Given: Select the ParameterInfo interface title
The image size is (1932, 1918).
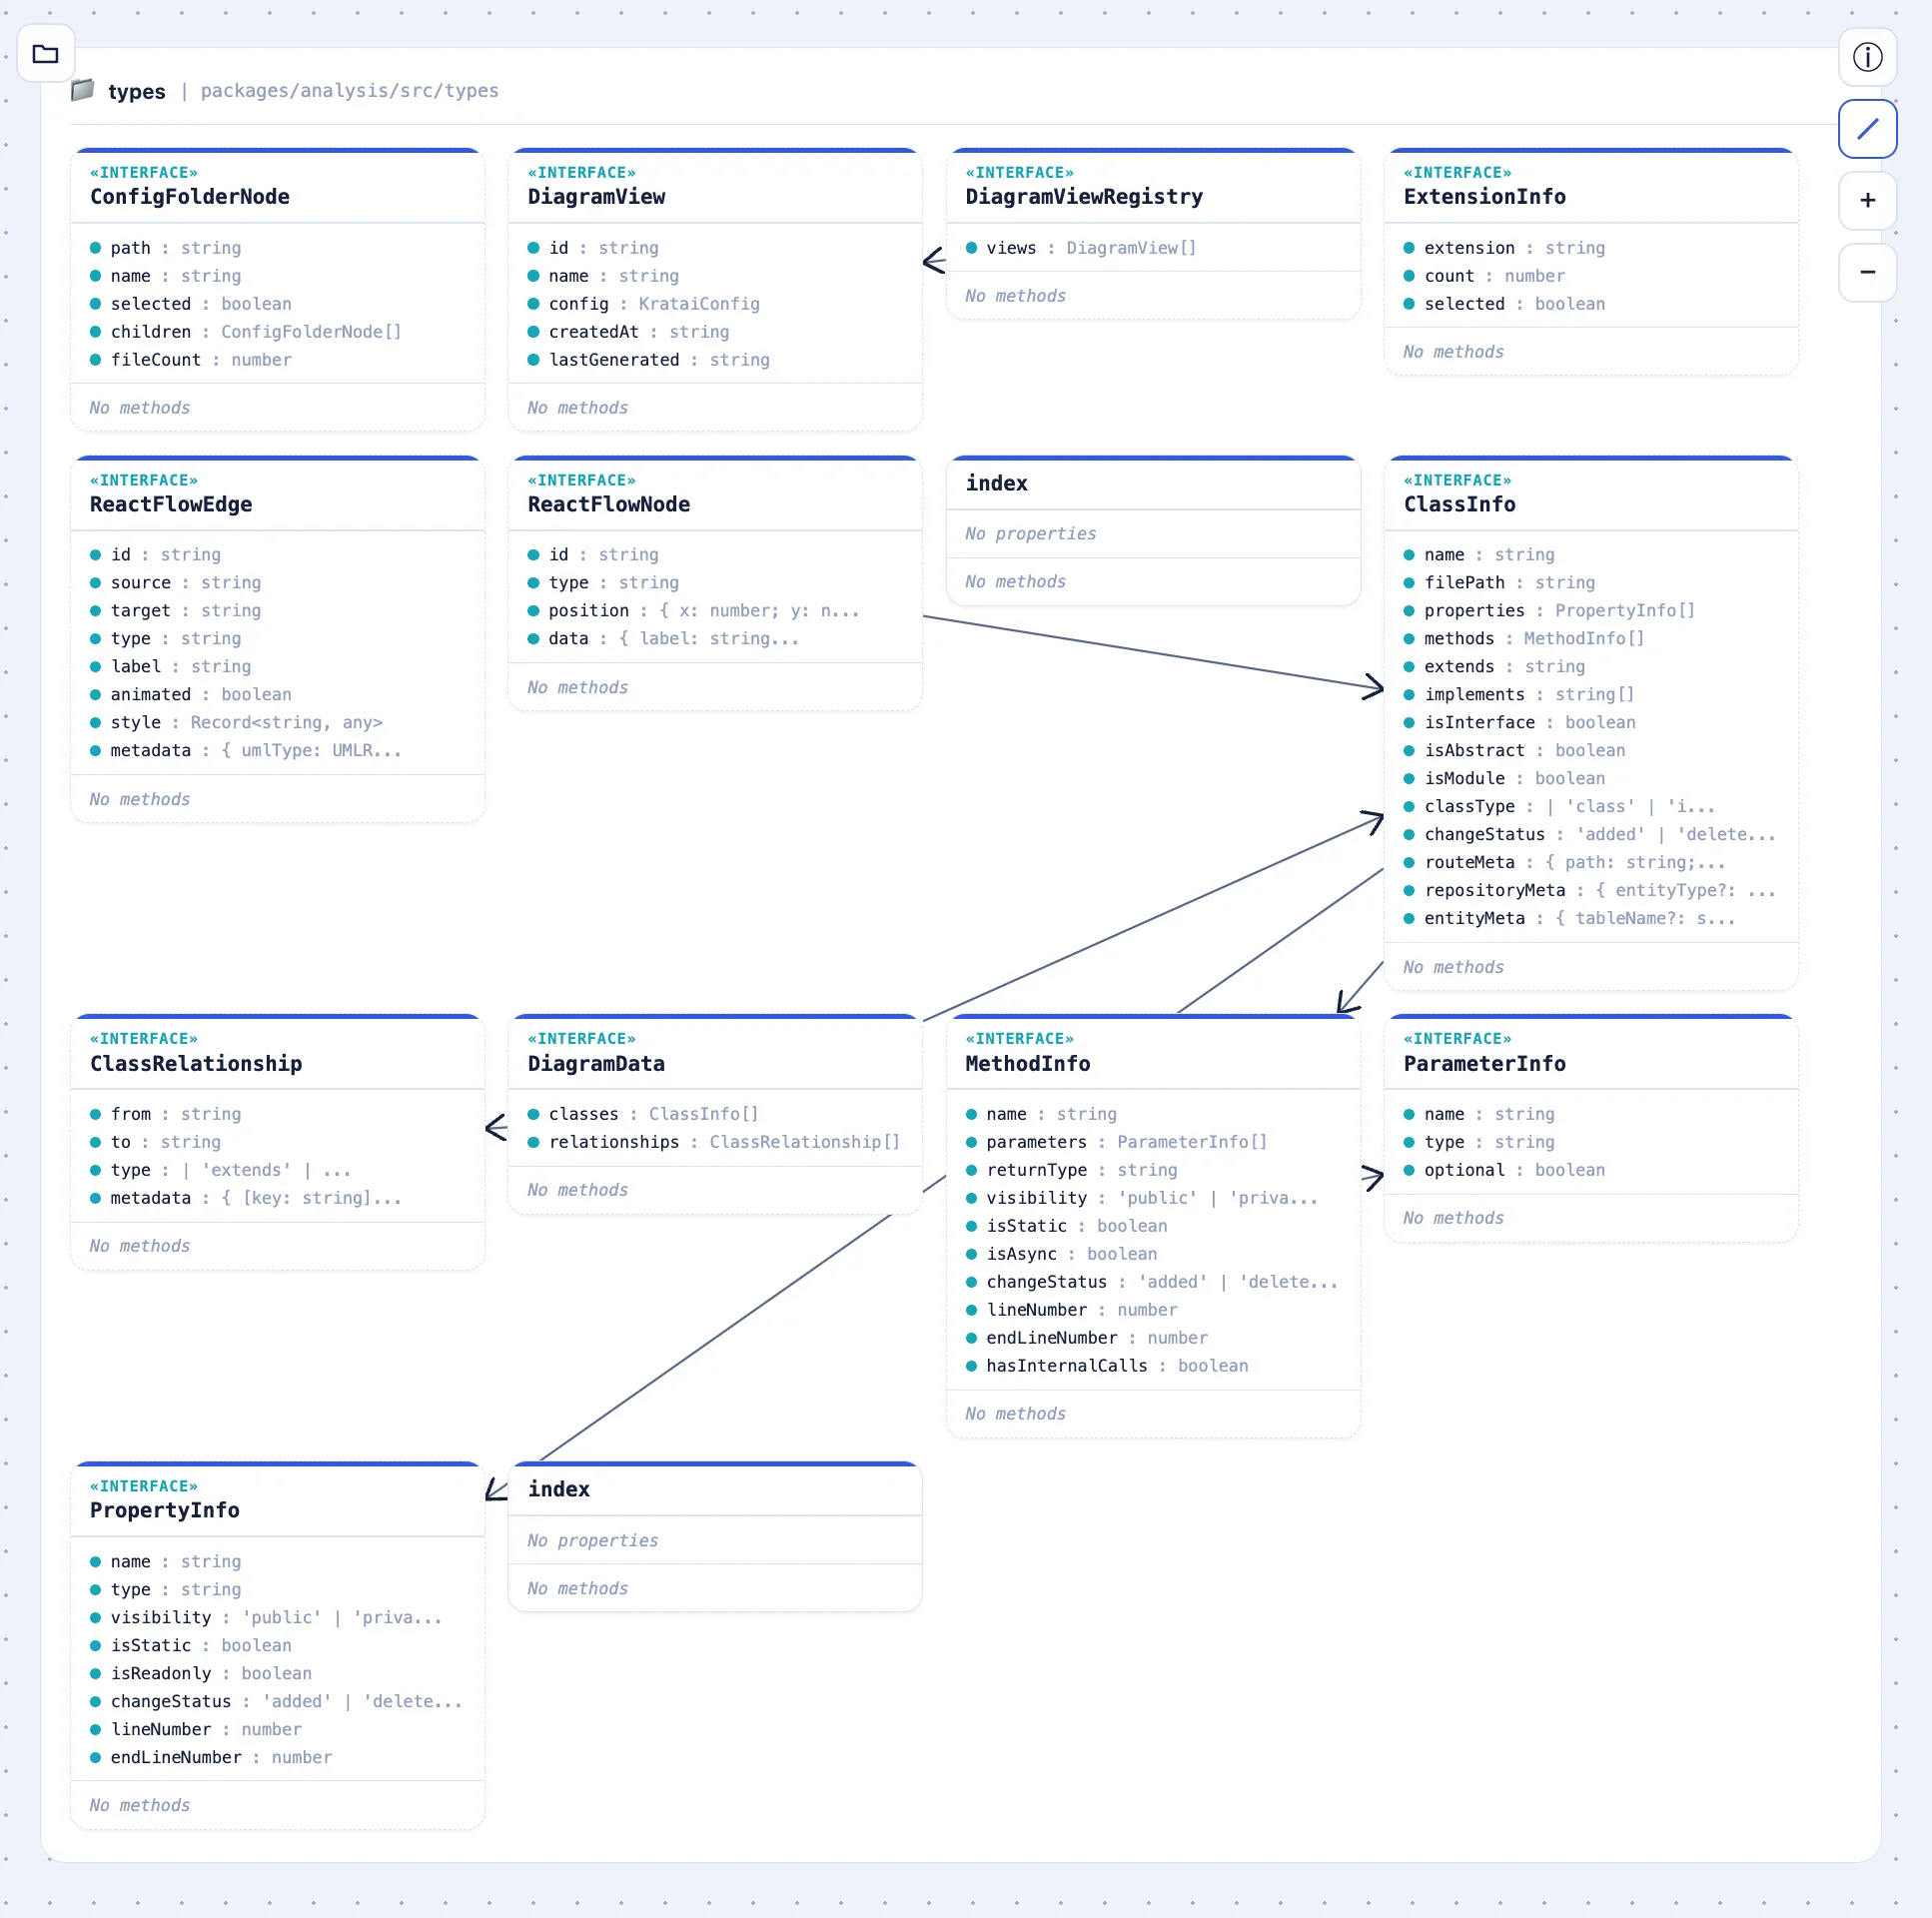Looking at the screenshot, I should coord(1484,1063).
